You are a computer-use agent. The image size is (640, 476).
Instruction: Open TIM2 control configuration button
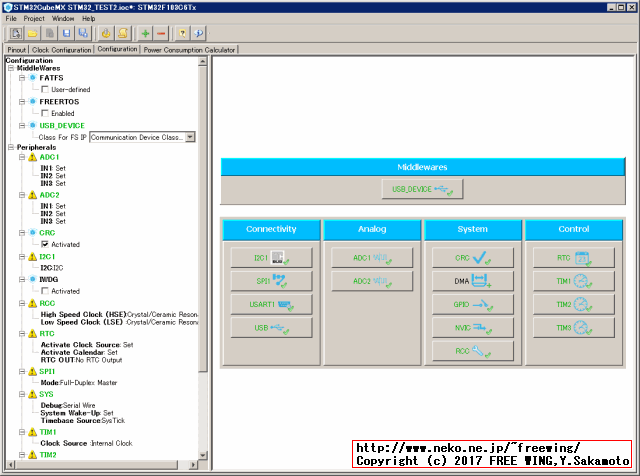tap(573, 305)
